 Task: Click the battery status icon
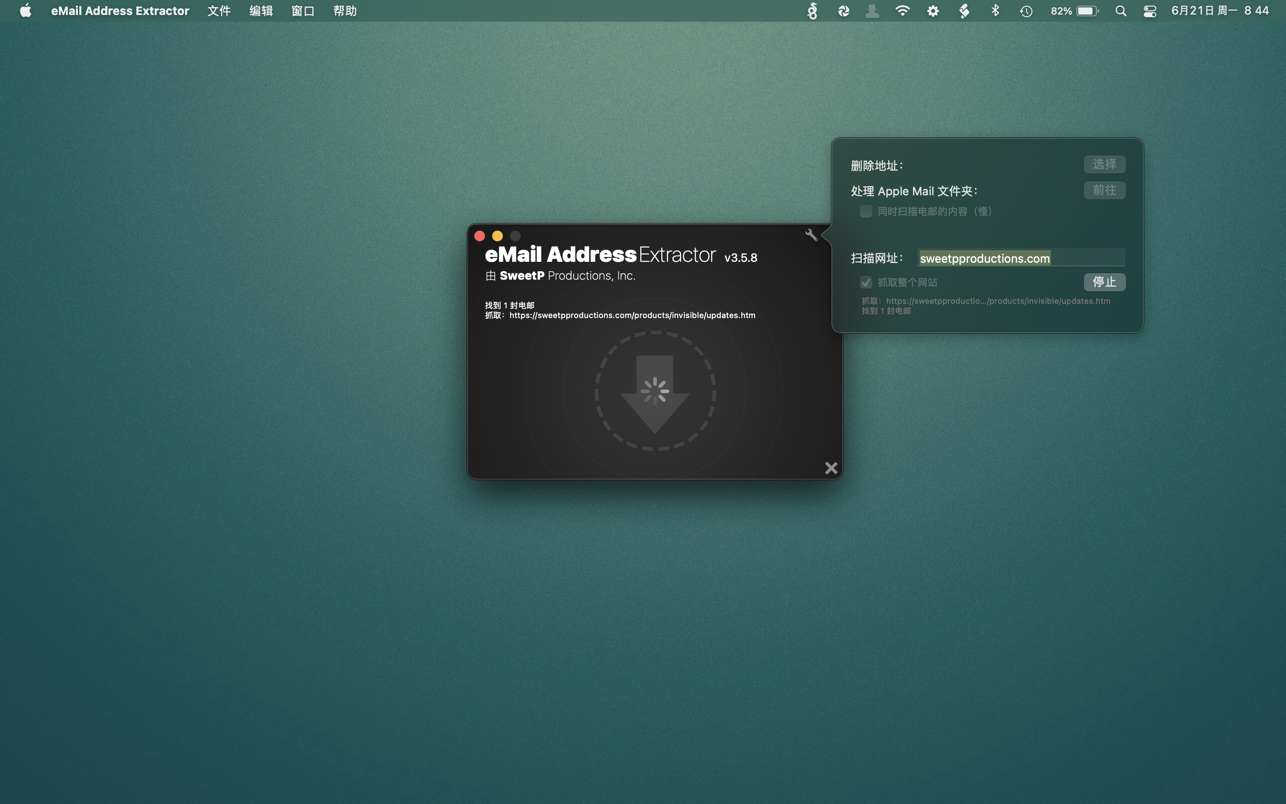(1087, 11)
